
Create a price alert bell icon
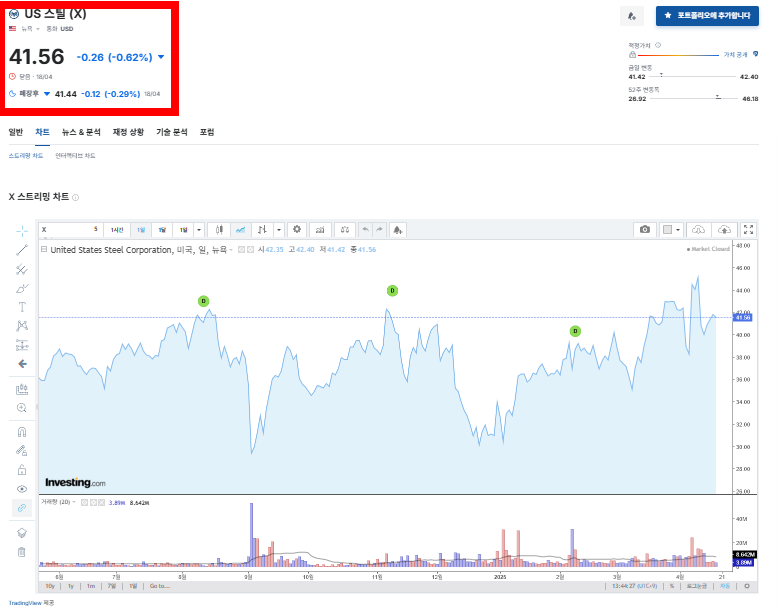[397, 229]
